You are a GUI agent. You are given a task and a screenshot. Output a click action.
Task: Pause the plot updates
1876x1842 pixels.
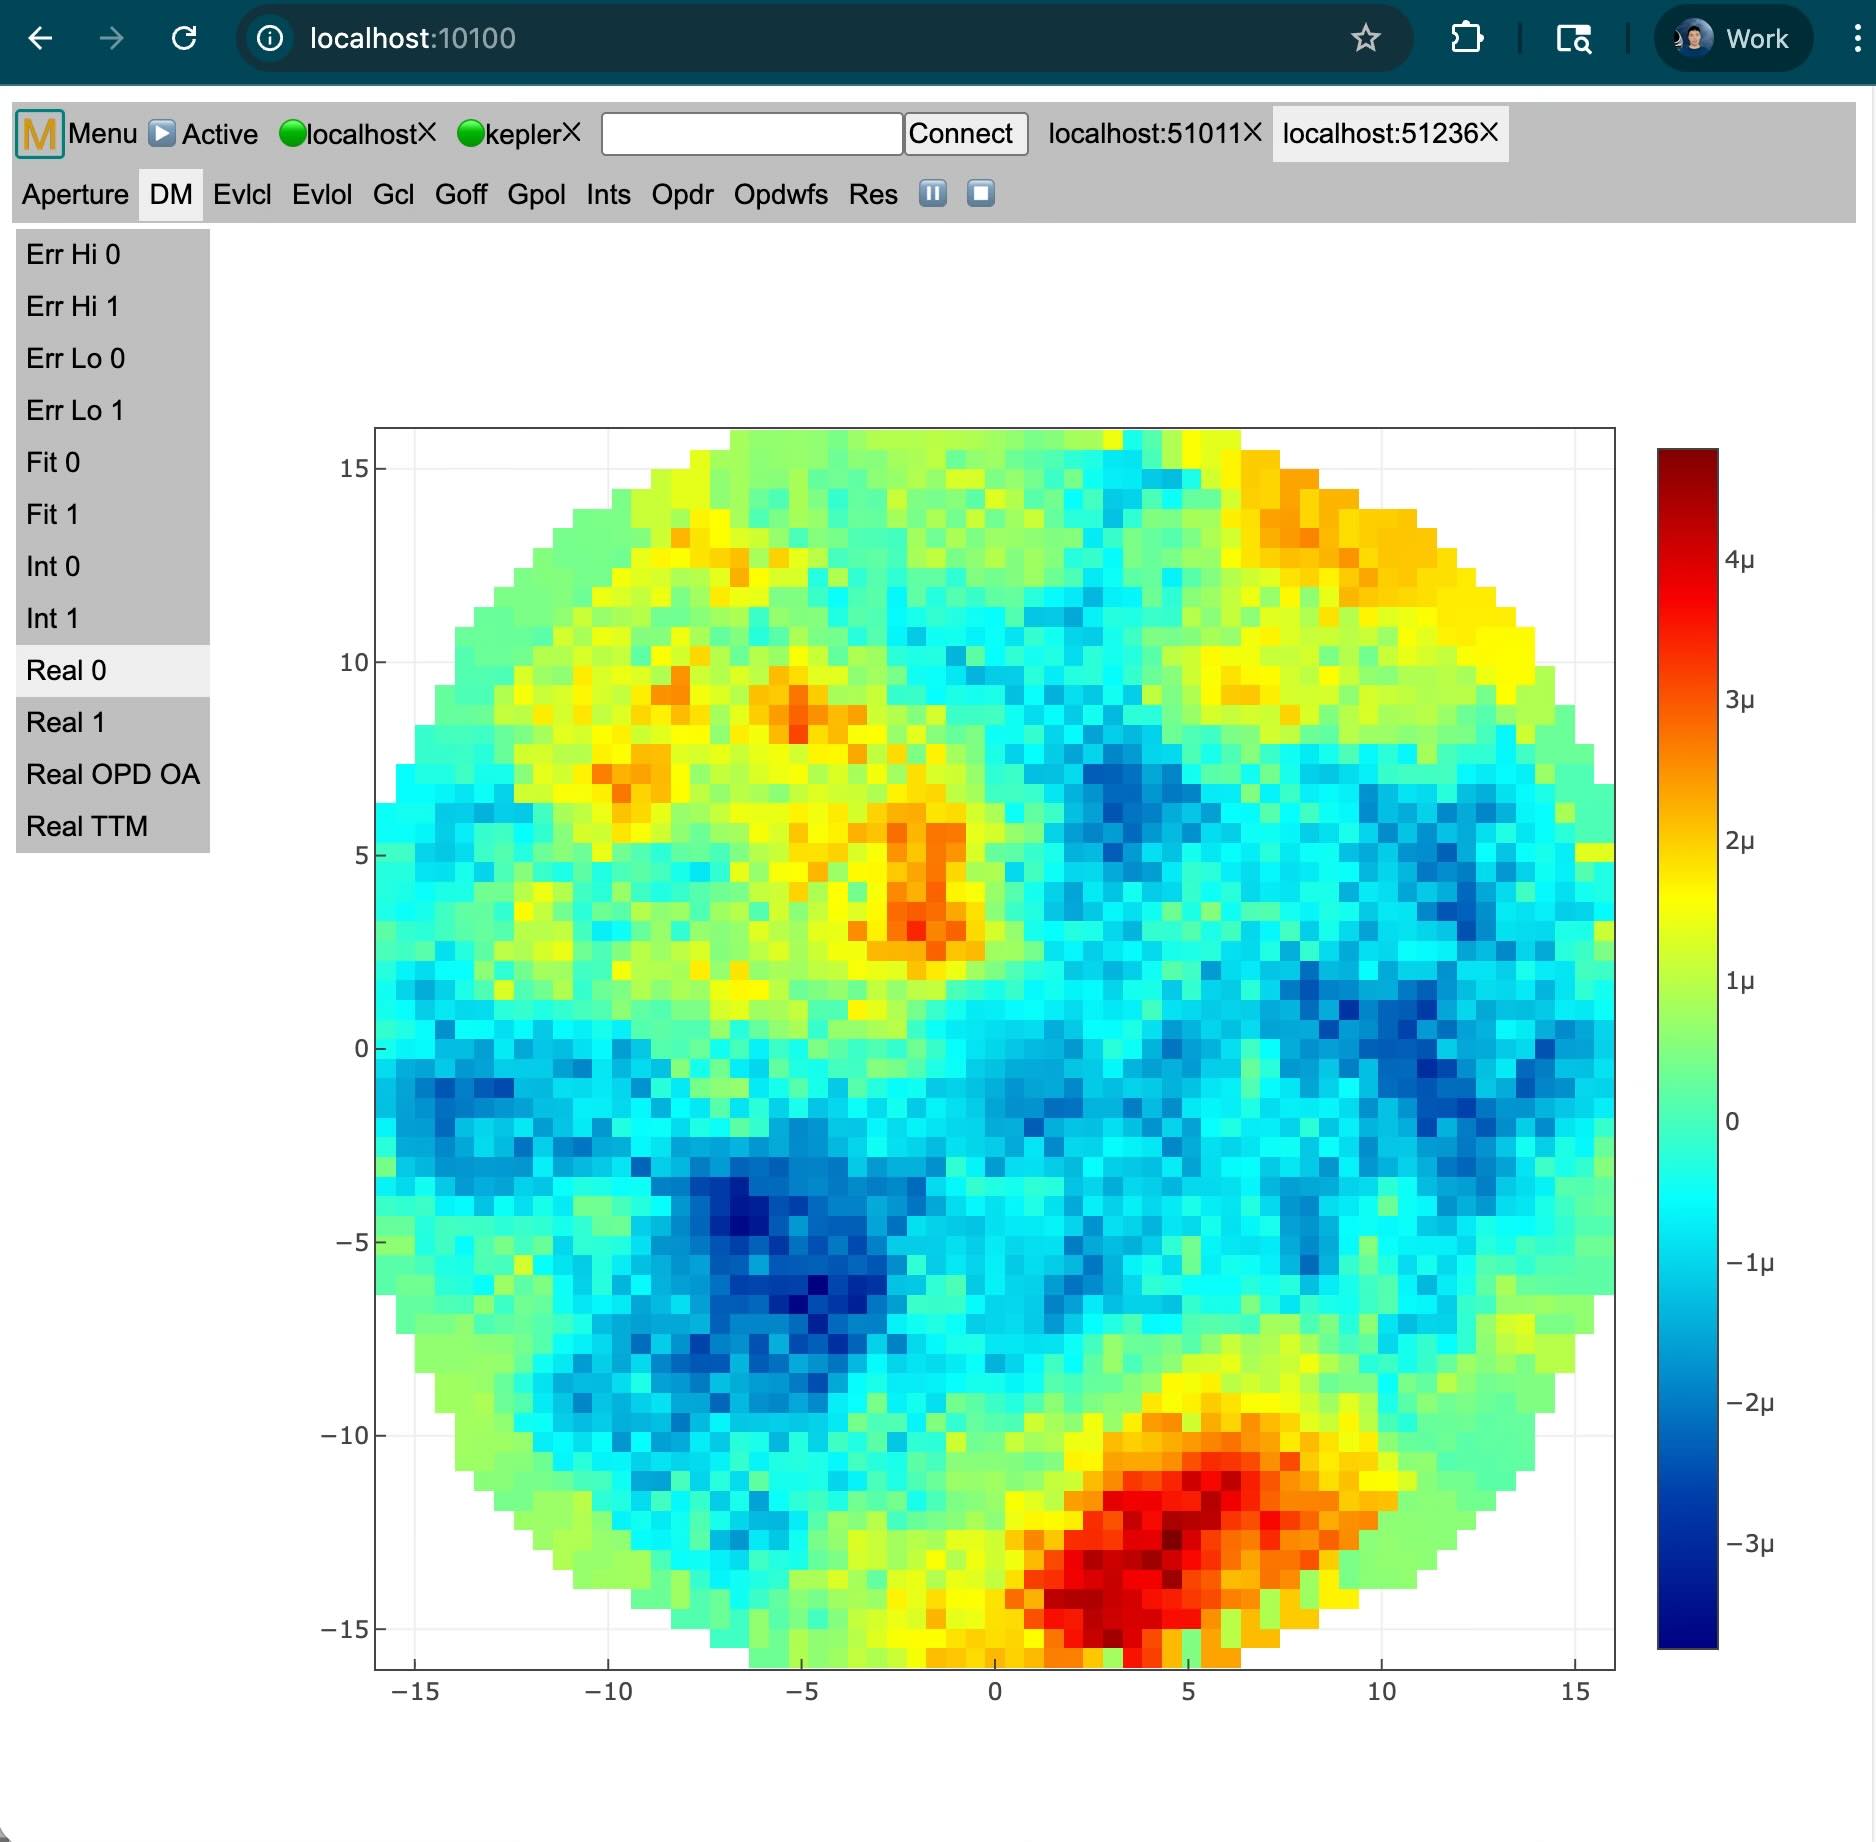coord(932,193)
